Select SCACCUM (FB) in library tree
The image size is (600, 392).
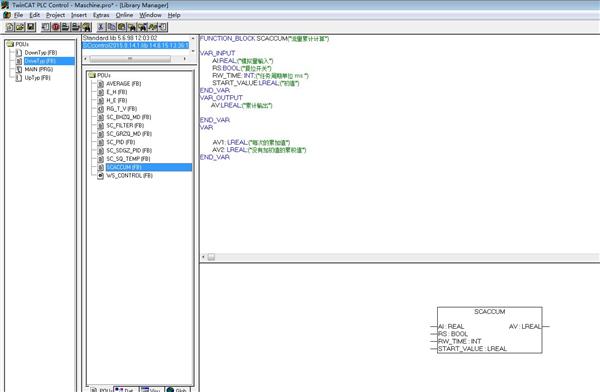tap(149, 167)
